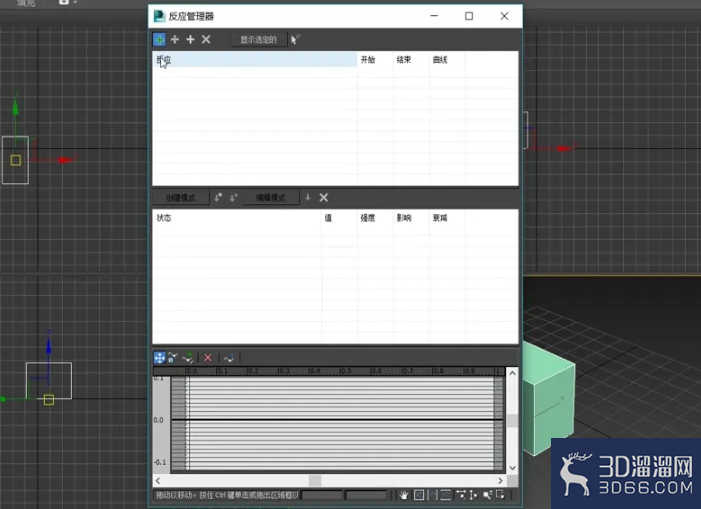Click the 反应管理器 window app icon
701x509 pixels.
tap(159, 16)
